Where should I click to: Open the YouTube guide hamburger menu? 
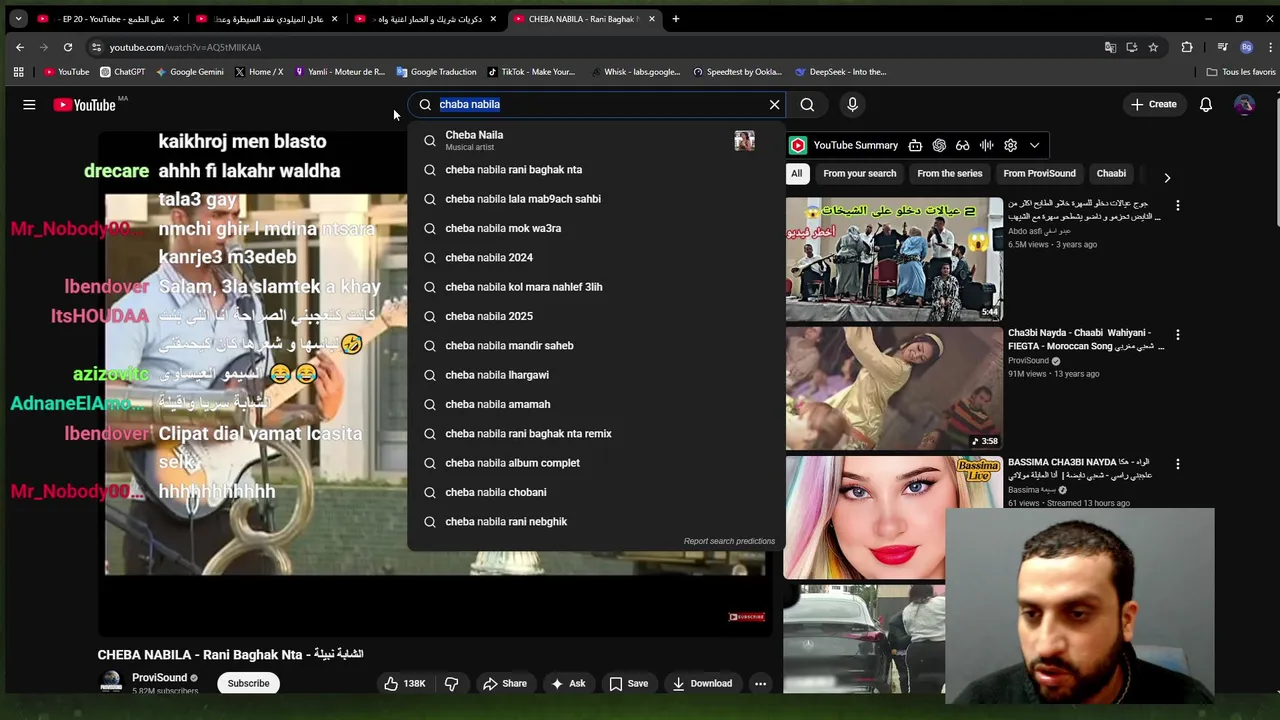pos(29,104)
